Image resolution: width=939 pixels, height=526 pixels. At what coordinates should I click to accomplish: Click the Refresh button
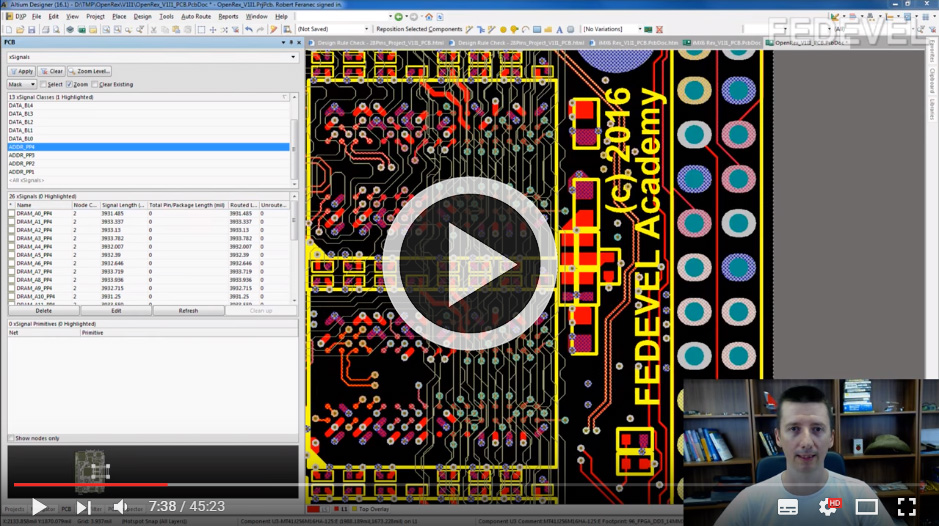[x=189, y=311]
